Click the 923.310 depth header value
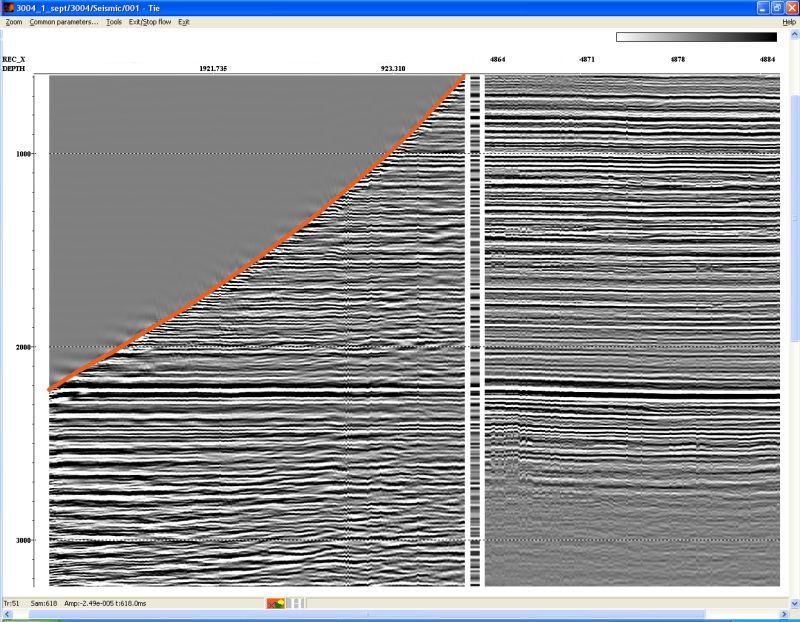This screenshot has height=622, width=800. coord(393,68)
